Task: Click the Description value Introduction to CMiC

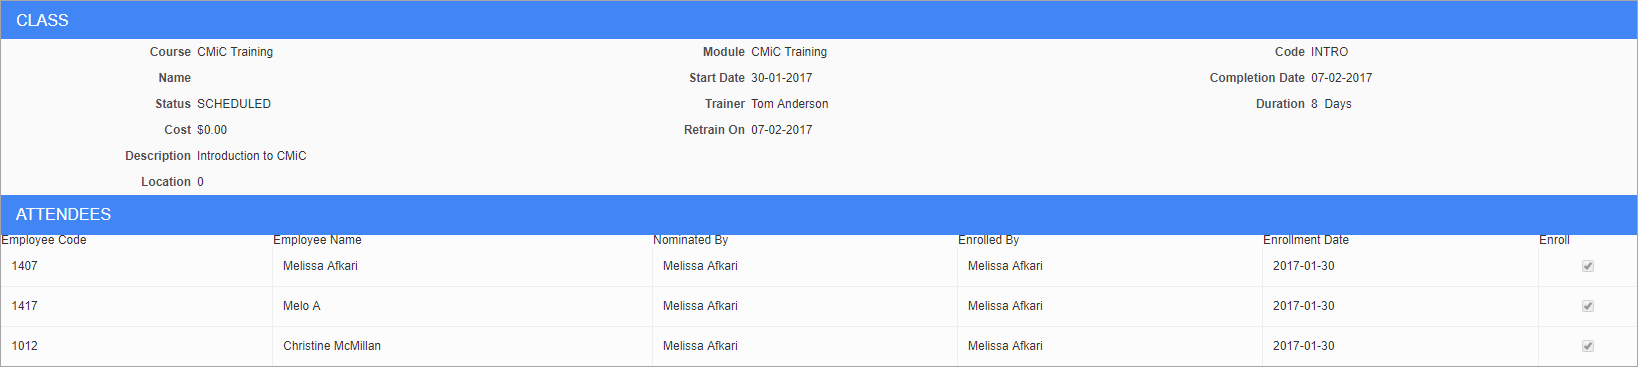Action: 252,156
